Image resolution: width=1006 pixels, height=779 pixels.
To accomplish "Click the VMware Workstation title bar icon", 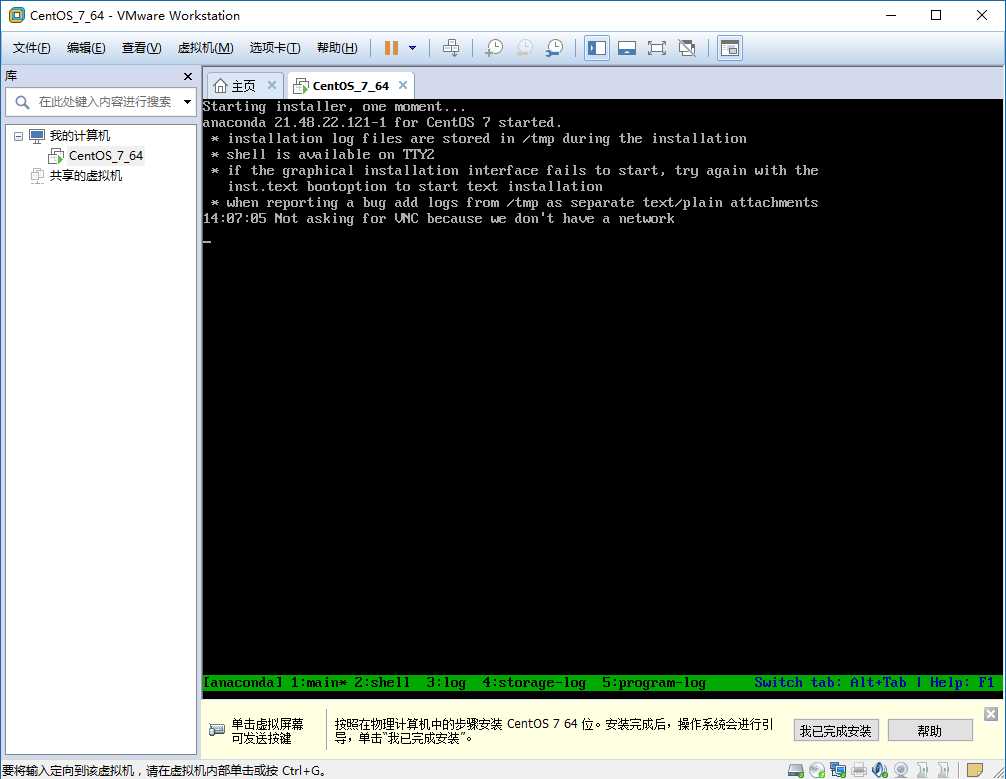I will point(15,15).
